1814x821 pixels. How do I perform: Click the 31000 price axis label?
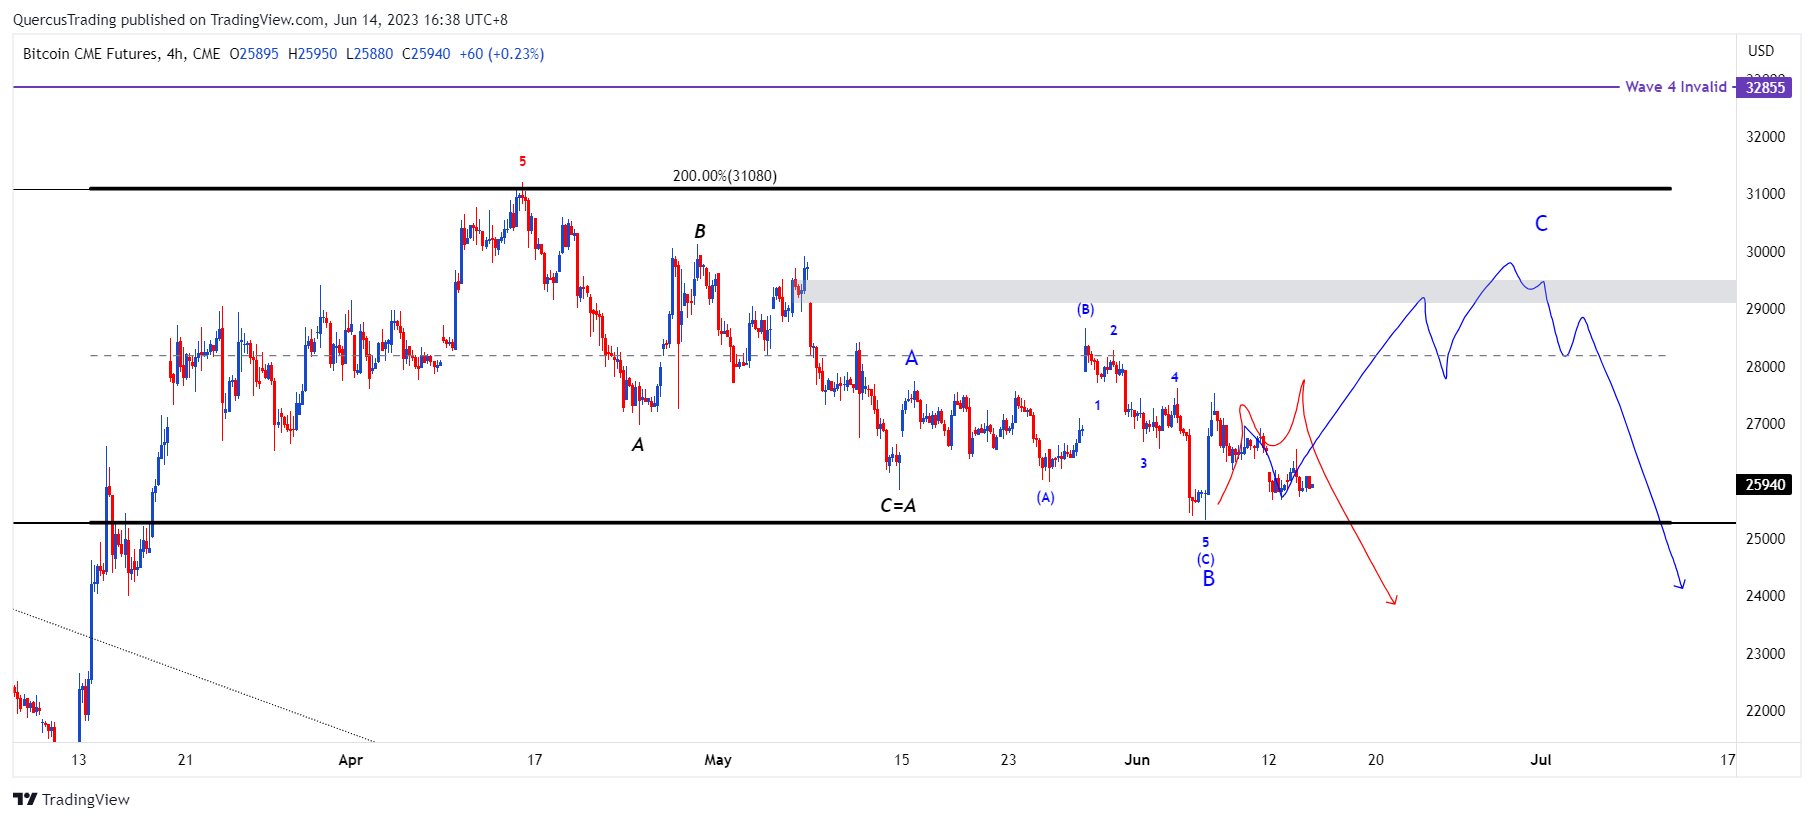[1765, 194]
